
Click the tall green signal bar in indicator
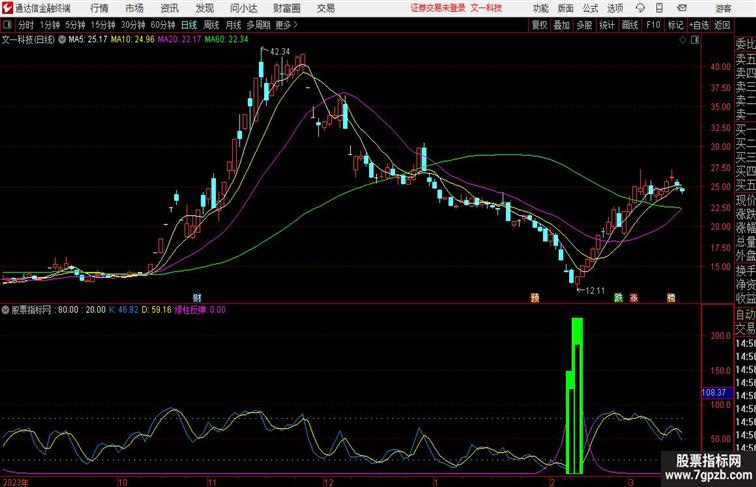577,395
